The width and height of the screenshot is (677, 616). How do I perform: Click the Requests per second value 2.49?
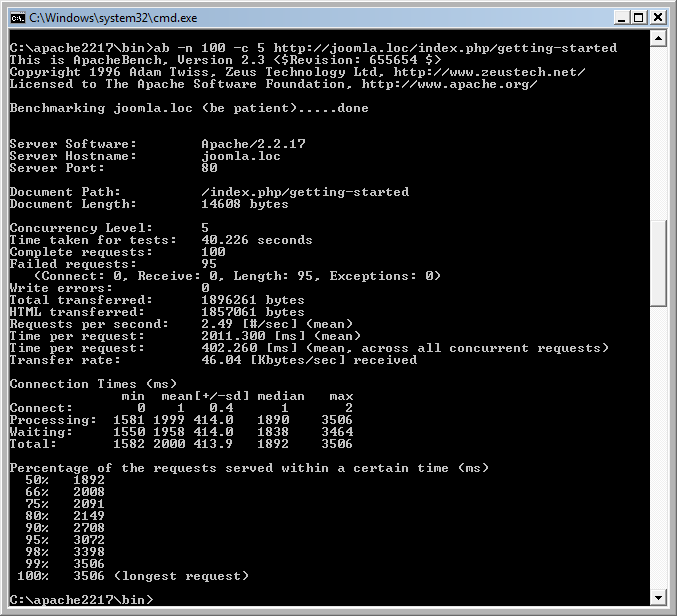[x=216, y=324]
